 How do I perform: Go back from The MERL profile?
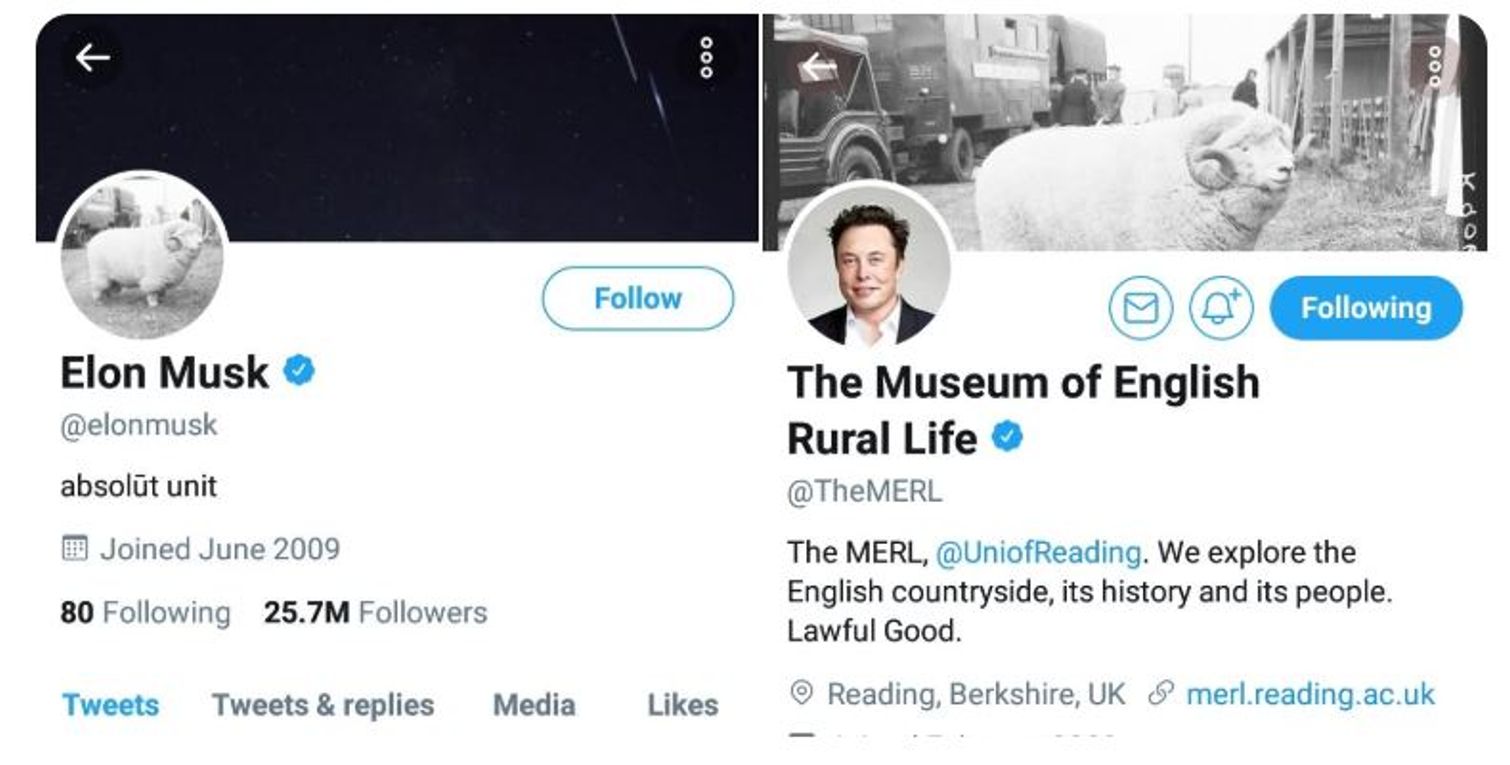point(818,67)
